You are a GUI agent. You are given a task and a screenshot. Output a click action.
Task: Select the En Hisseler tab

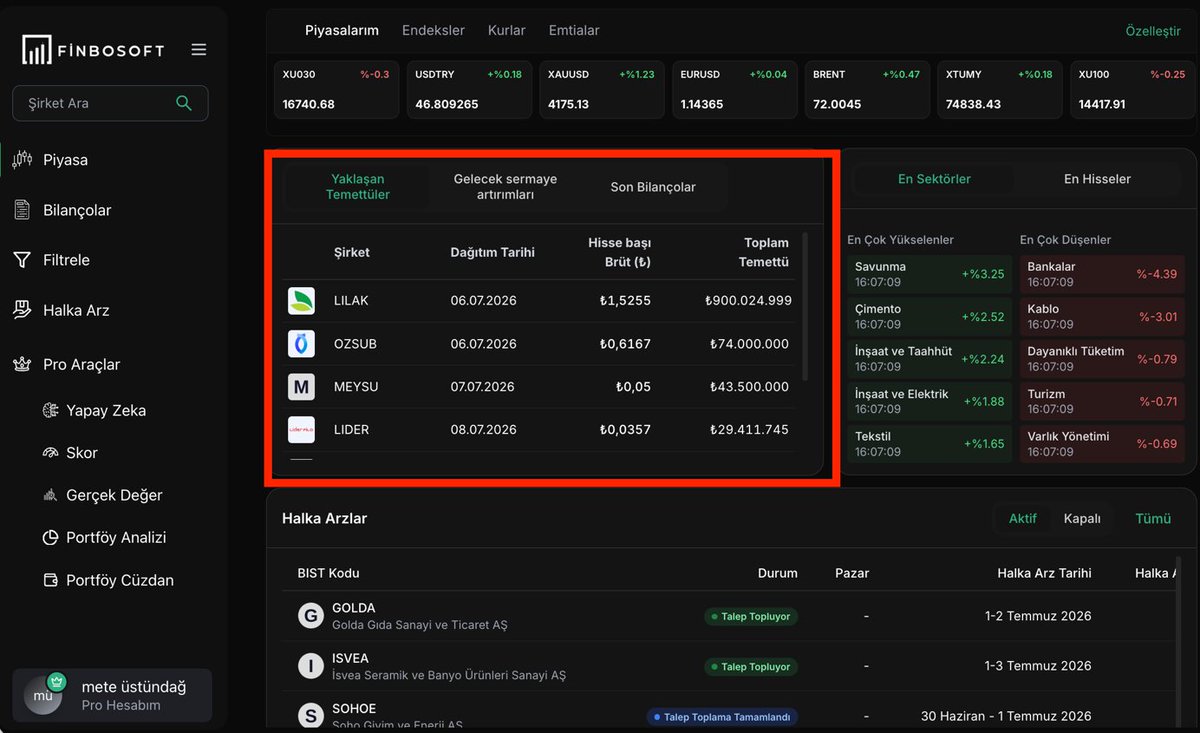coord(1097,179)
